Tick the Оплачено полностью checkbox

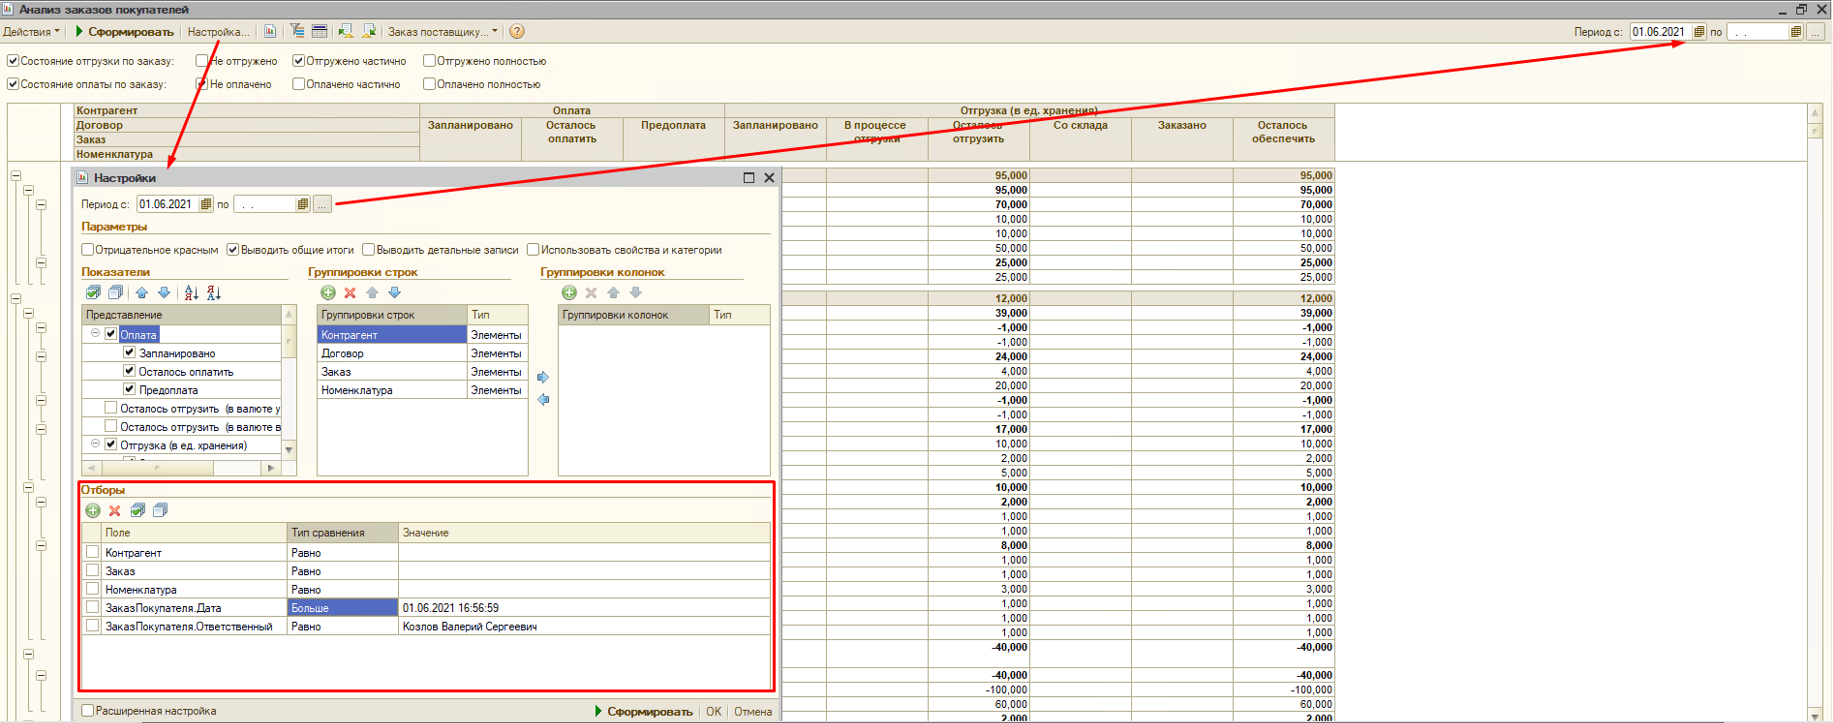tap(429, 84)
